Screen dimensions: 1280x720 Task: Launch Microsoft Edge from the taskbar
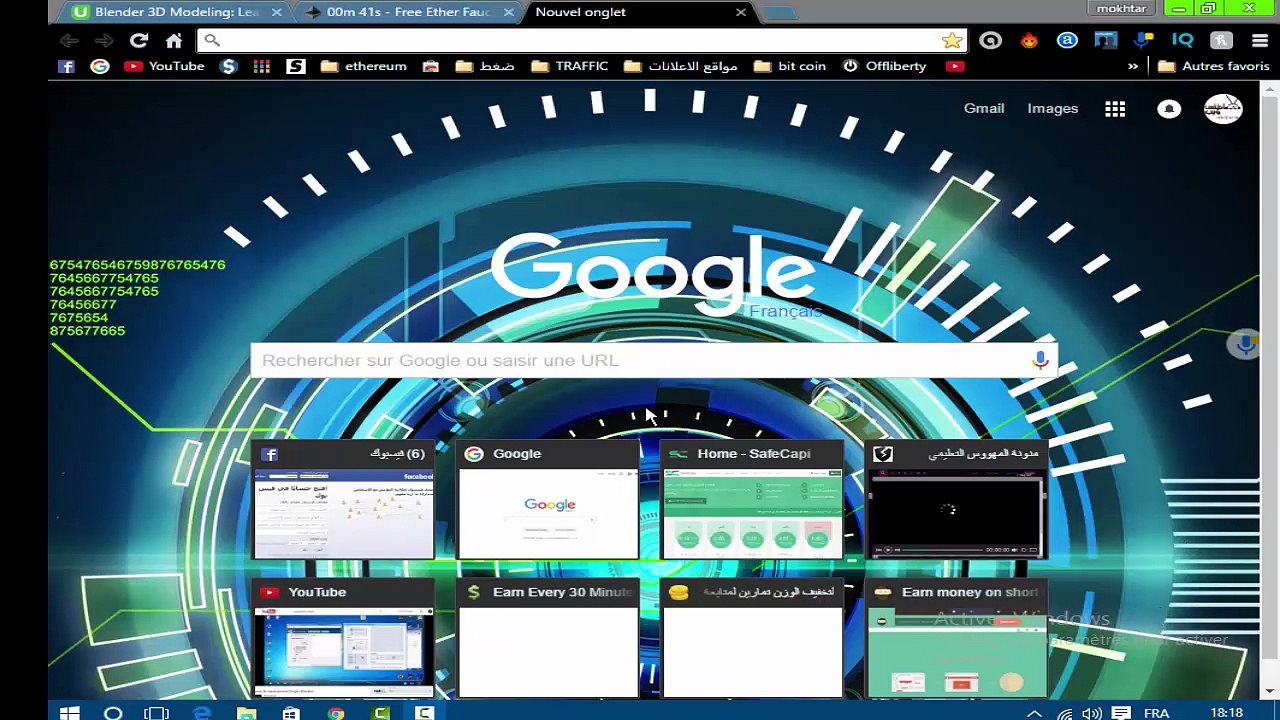pyautogui.click(x=202, y=713)
